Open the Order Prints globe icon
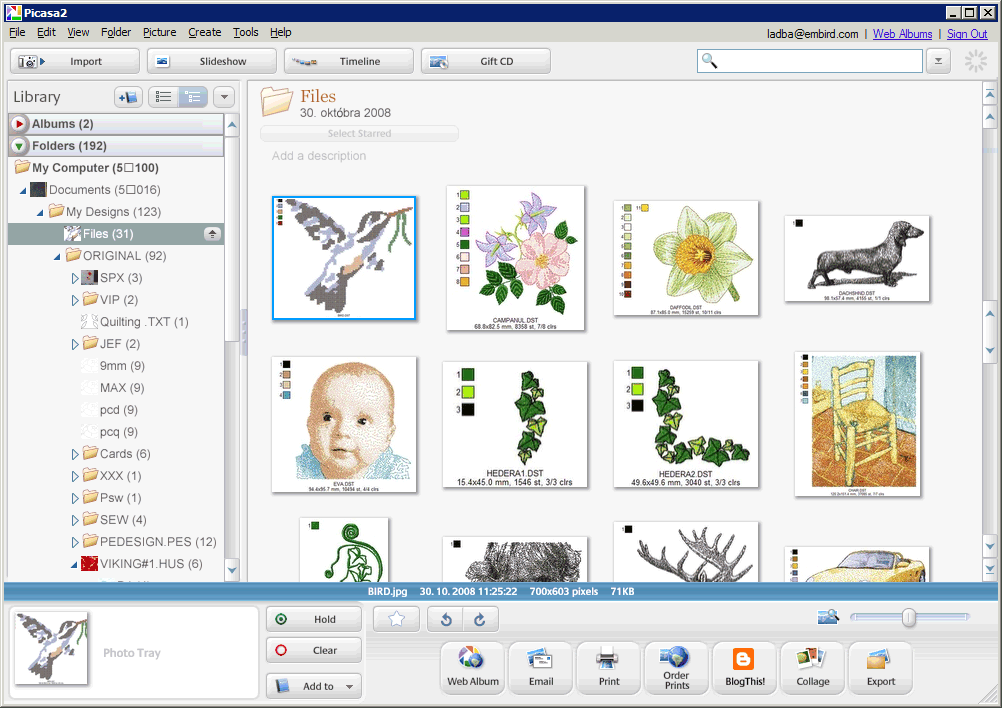The image size is (1002, 708). [677, 668]
